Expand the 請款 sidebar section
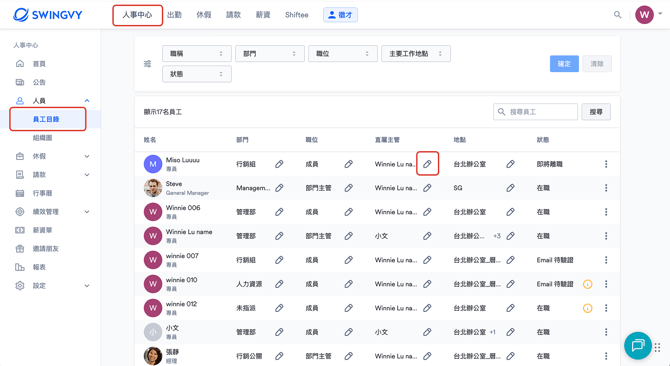 pos(87,175)
